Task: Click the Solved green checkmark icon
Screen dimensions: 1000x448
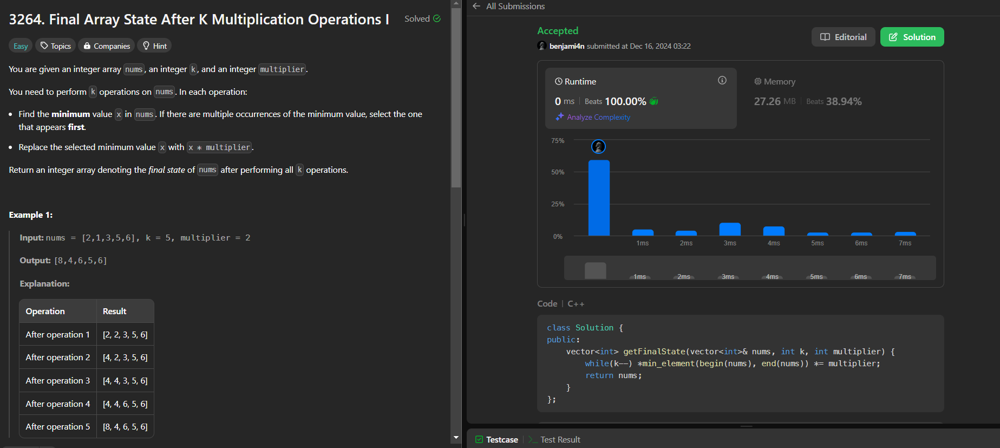Action: click(437, 19)
